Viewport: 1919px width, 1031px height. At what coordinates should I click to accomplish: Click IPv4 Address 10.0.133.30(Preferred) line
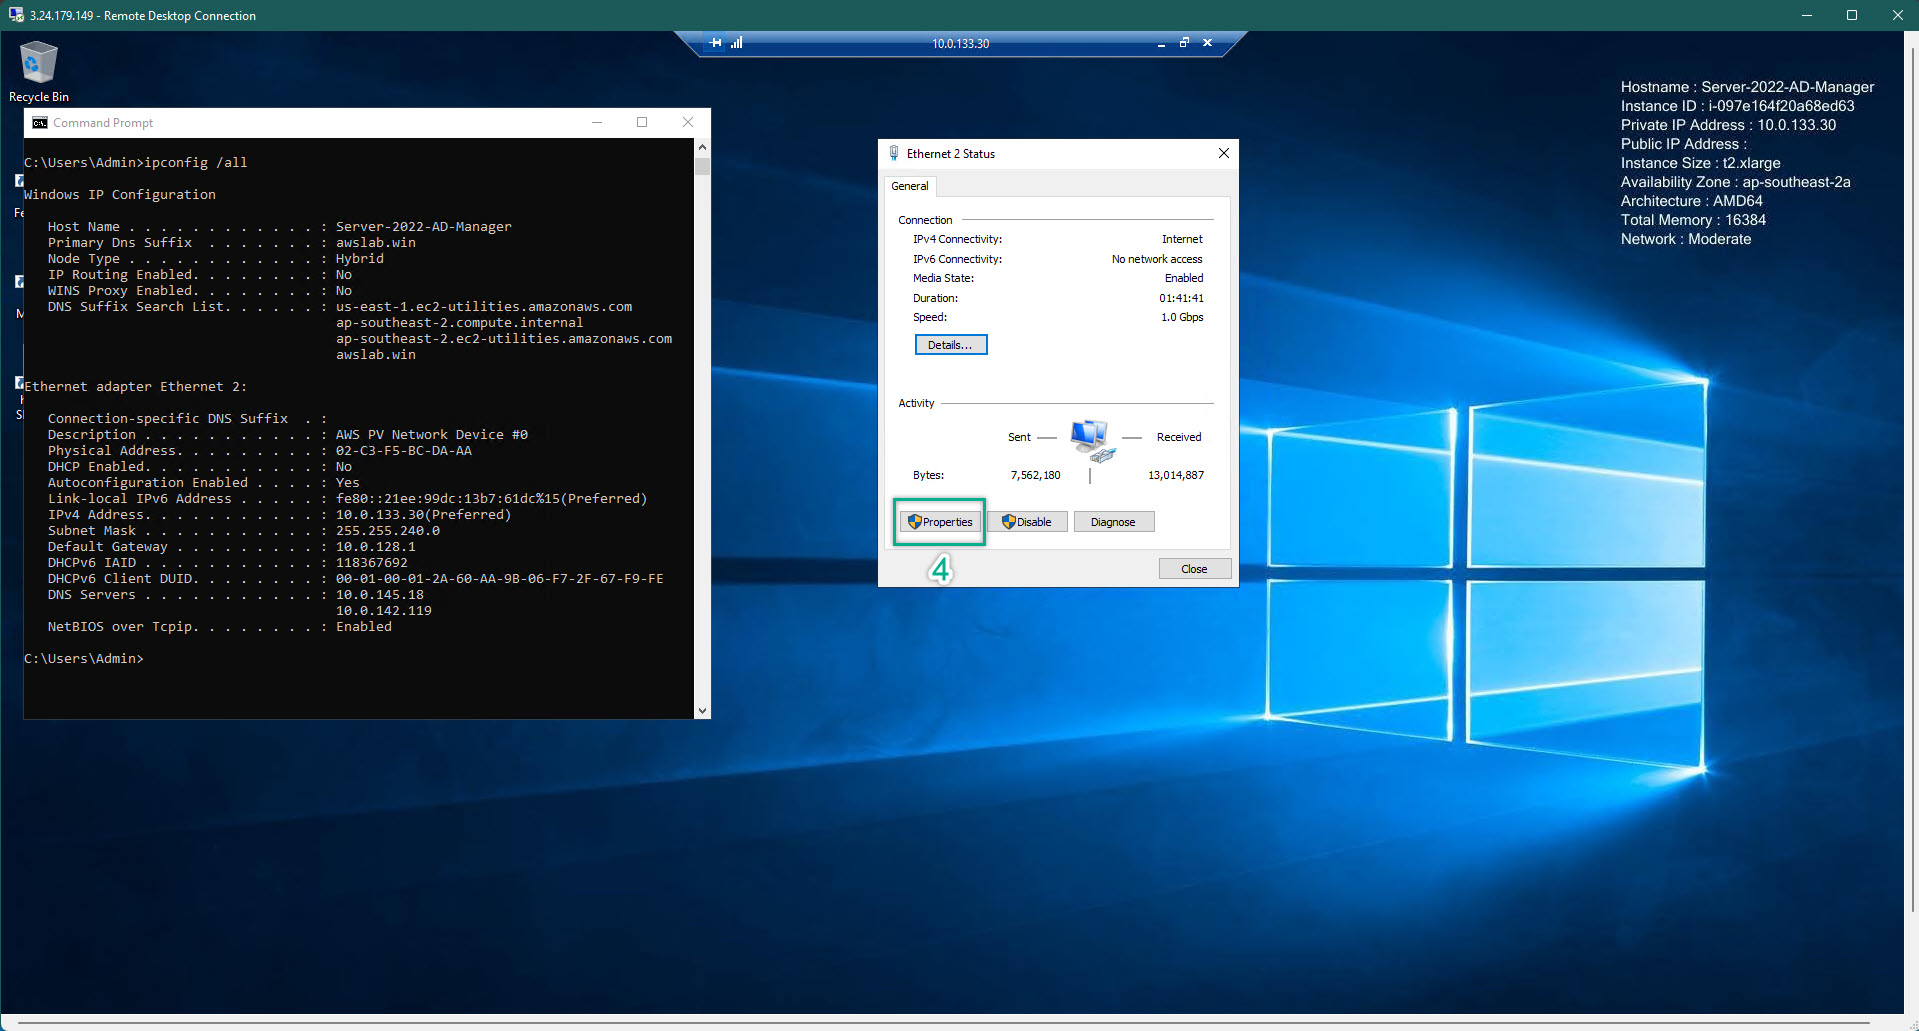click(280, 515)
